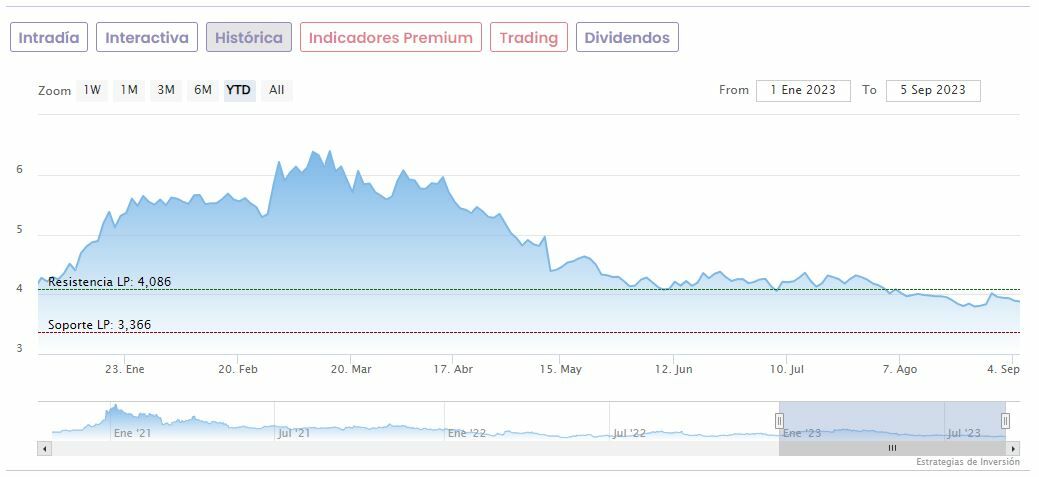The height and width of the screenshot is (477, 1039).
Task: Click the From date field
Action: click(x=803, y=90)
